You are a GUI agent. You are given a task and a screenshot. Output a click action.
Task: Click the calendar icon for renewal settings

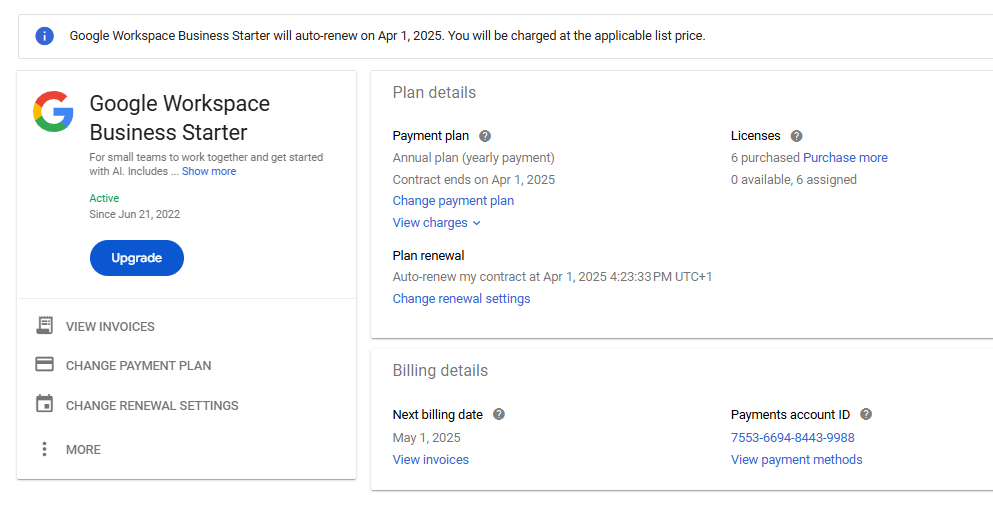[x=44, y=403]
